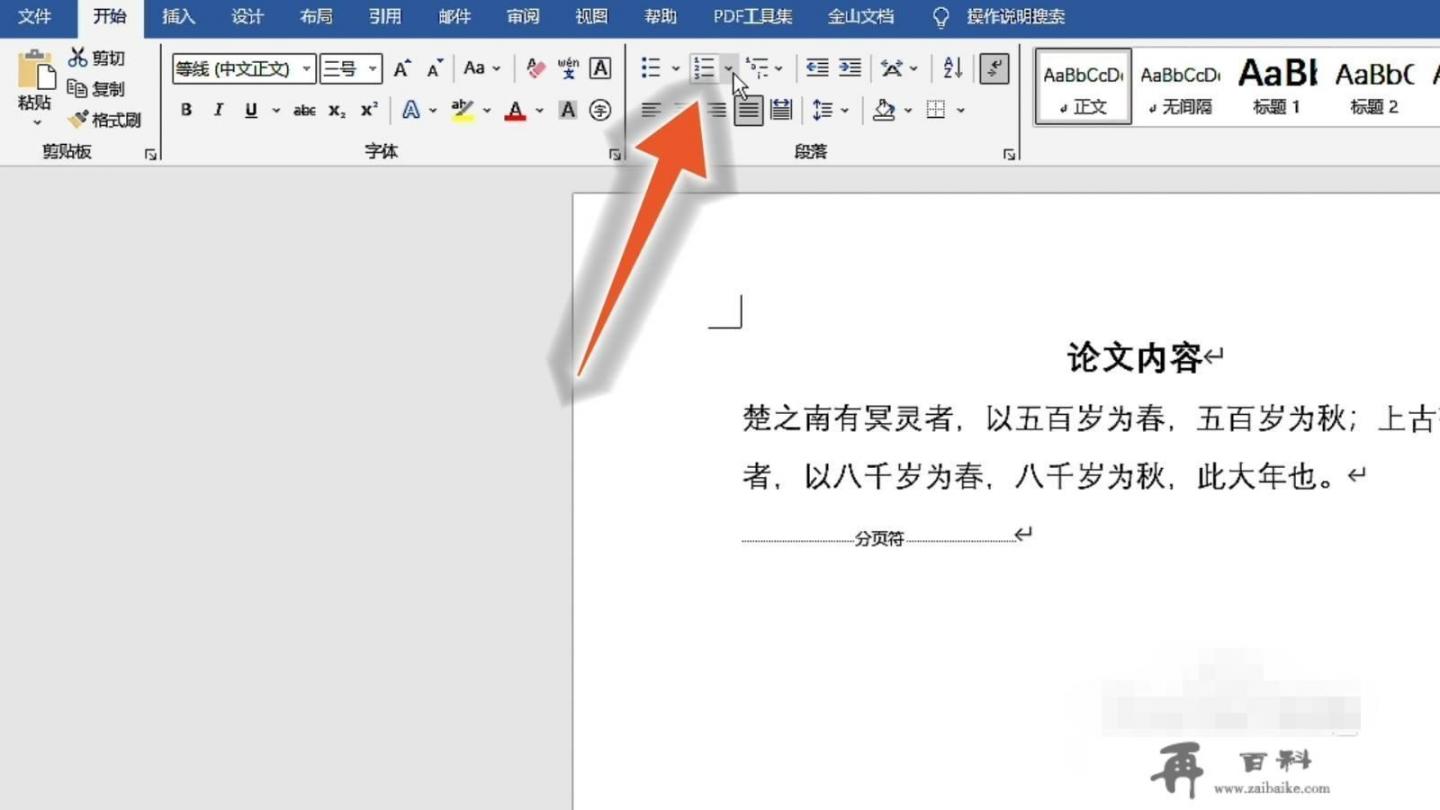Toggle the grey character shading A
Image resolution: width=1440 pixels, height=810 pixels.
click(568, 110)
